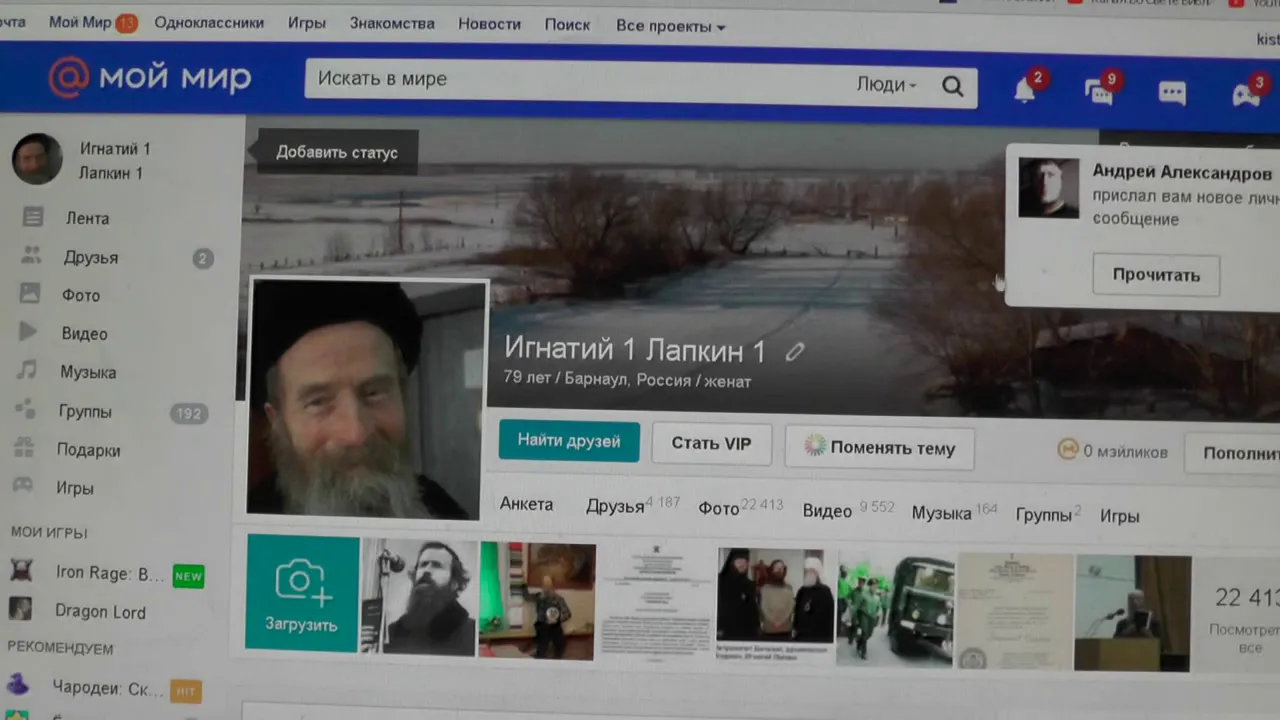The image size is (1280, 720).
Task: Click the Группы sidebar icon
Action: (25, 409)
